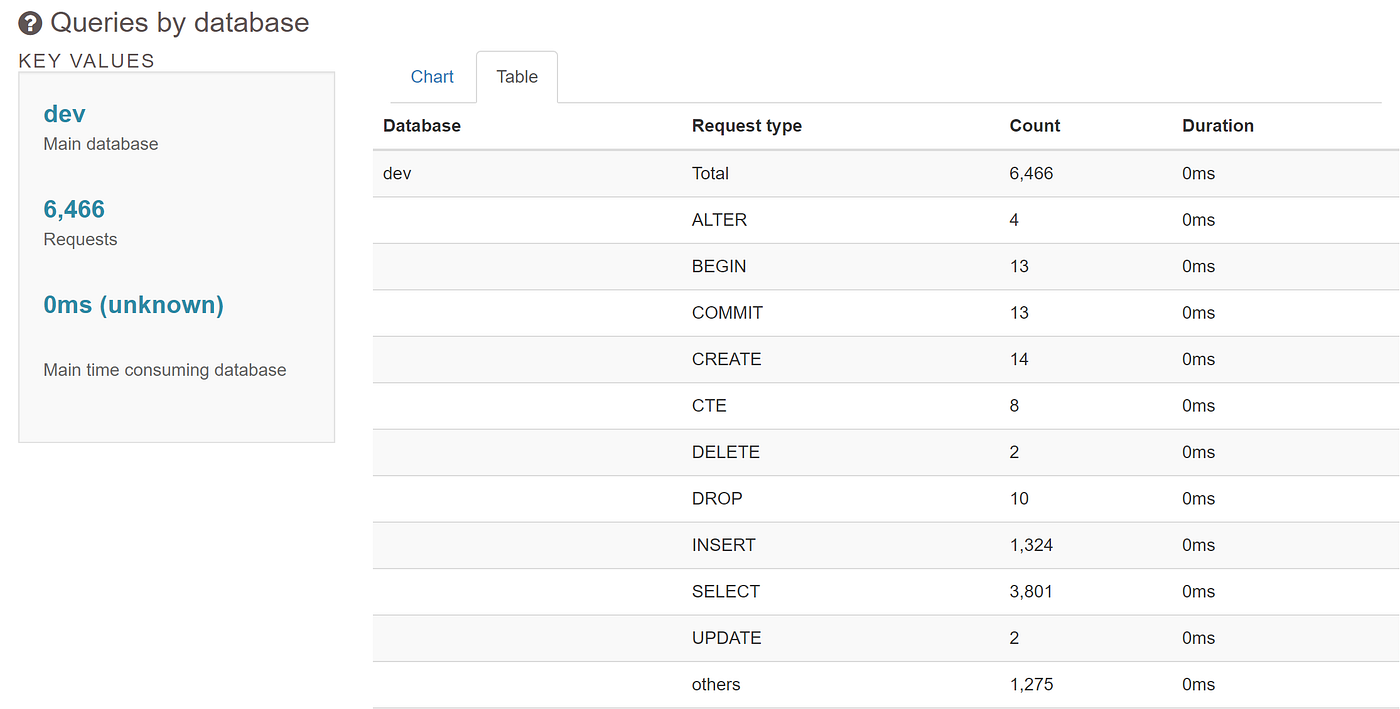Click the 6,466 key value in sidebar
Viewport: 1400px width, 709px height.
(74, 209)
